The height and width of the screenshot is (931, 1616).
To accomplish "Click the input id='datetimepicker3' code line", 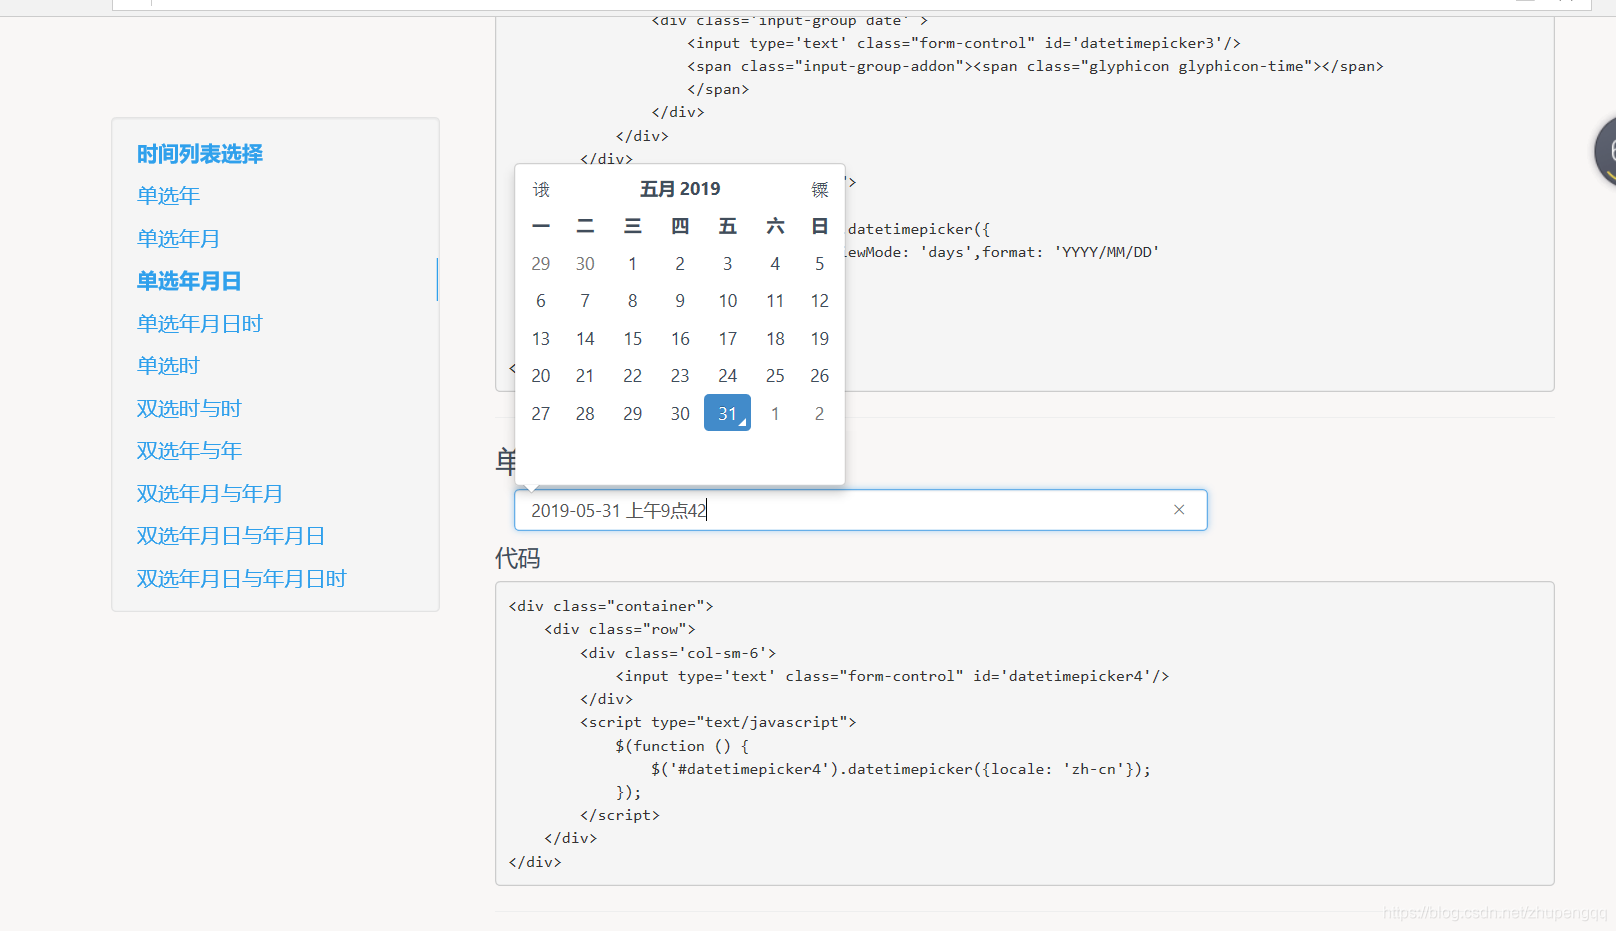I will (x=964, y=43).
